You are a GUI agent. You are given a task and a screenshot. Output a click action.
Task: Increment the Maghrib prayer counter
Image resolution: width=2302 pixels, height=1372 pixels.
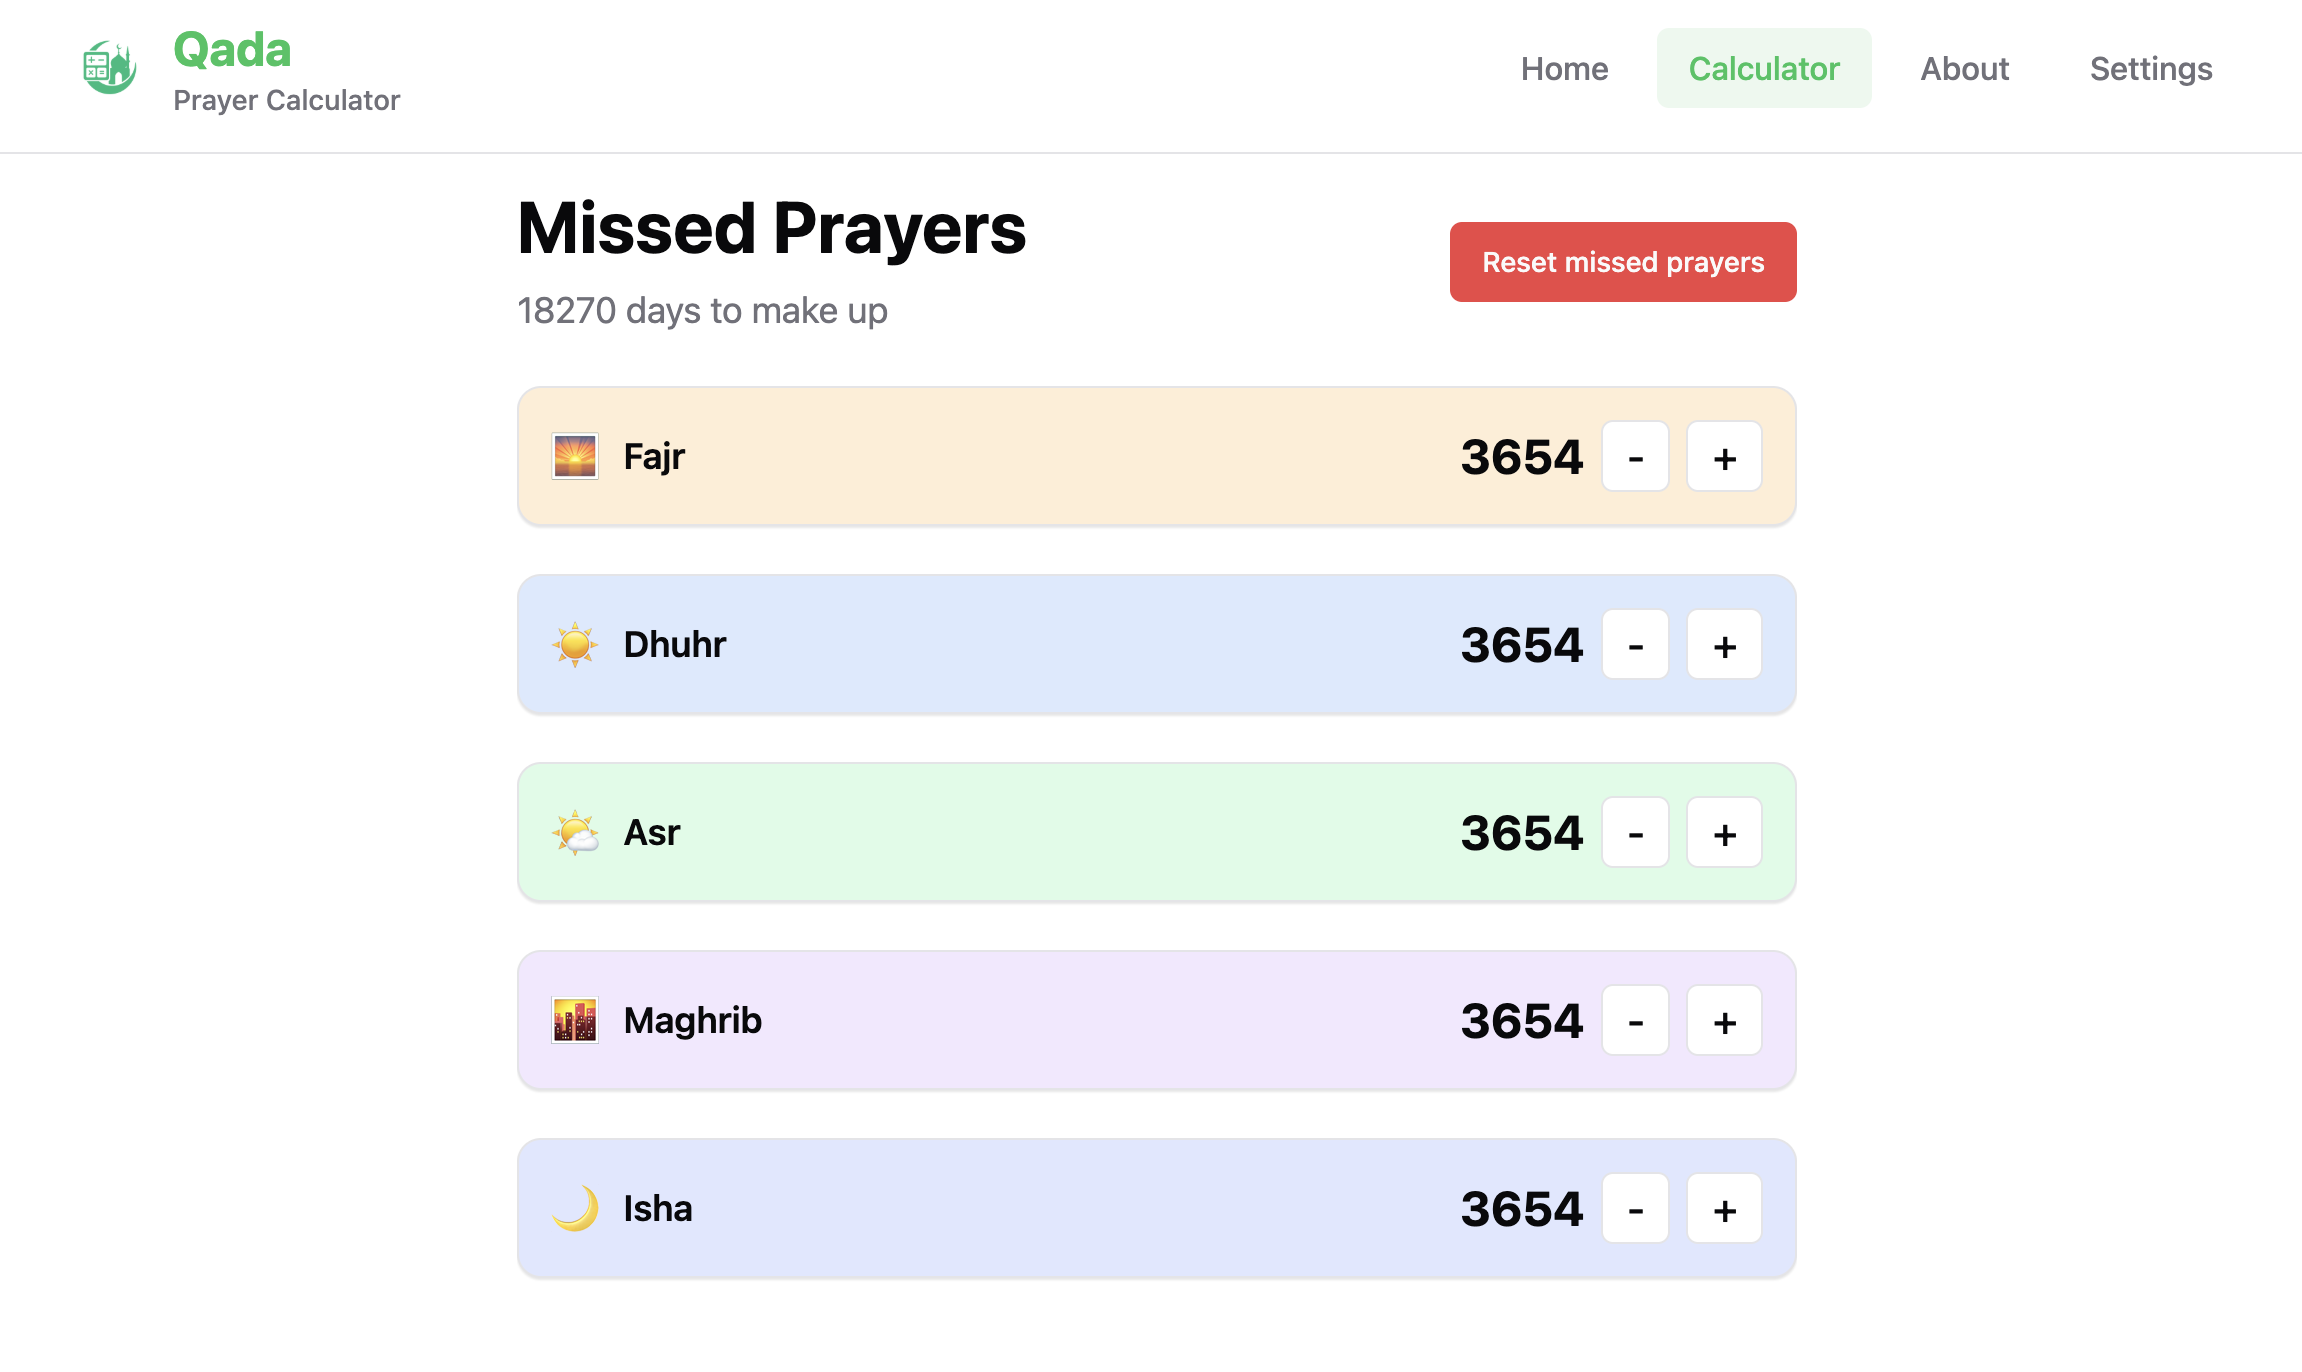click(x=1724, y=1021)
